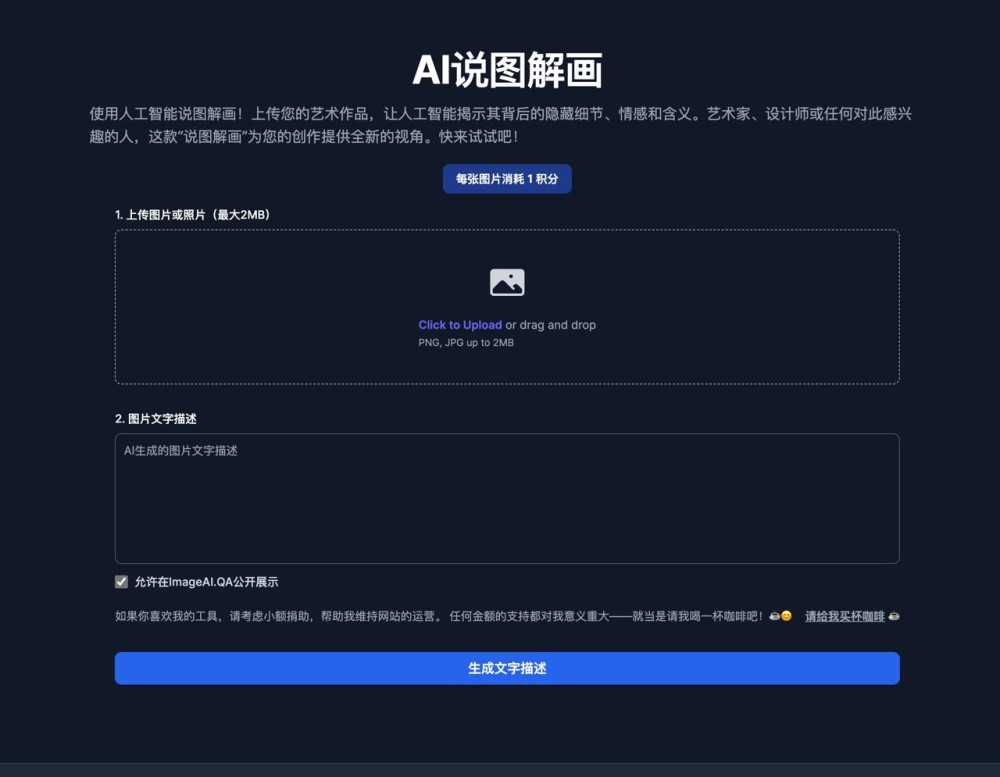This screenshot has height=777, width=1000.
Task: Click the "2. 图片文字描述" label
Action: (156, 419)
